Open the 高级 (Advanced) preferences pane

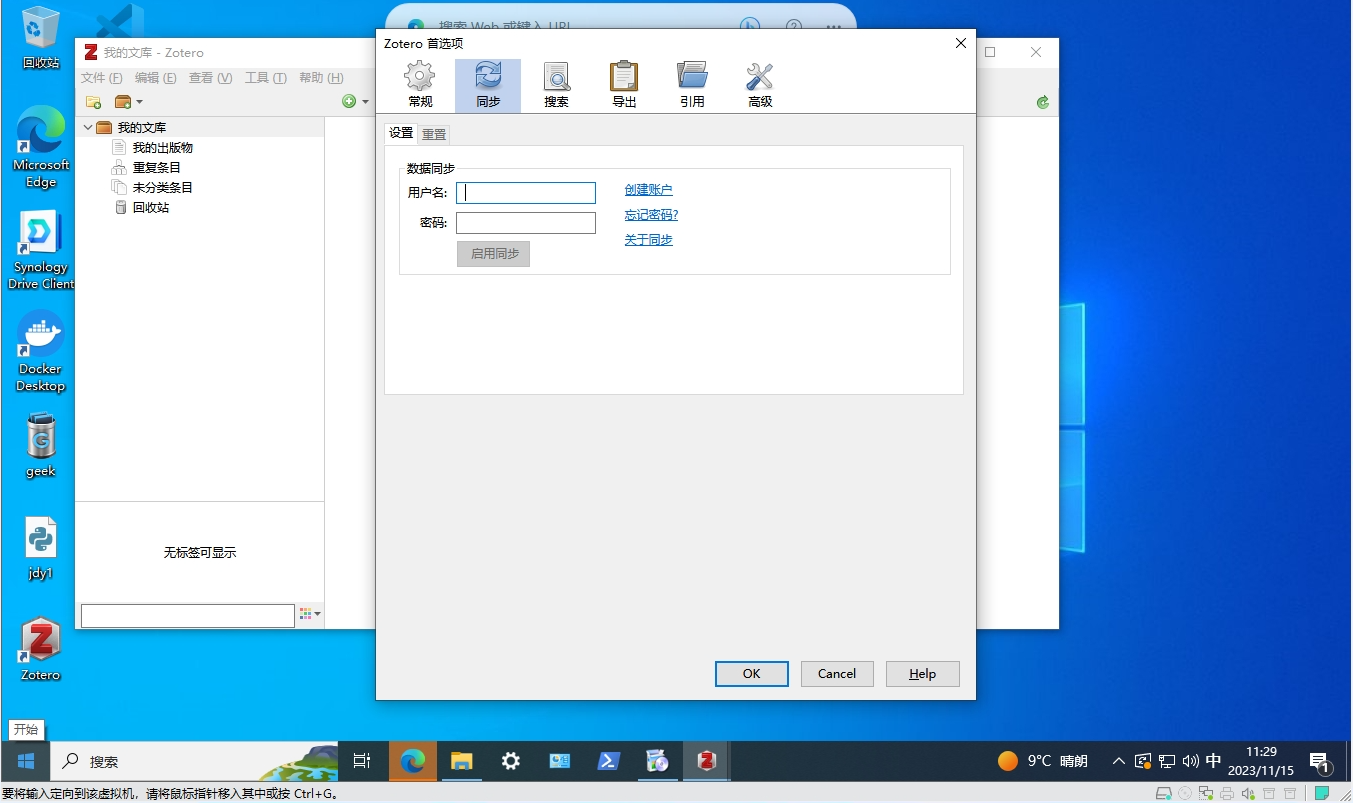point(760,85)
